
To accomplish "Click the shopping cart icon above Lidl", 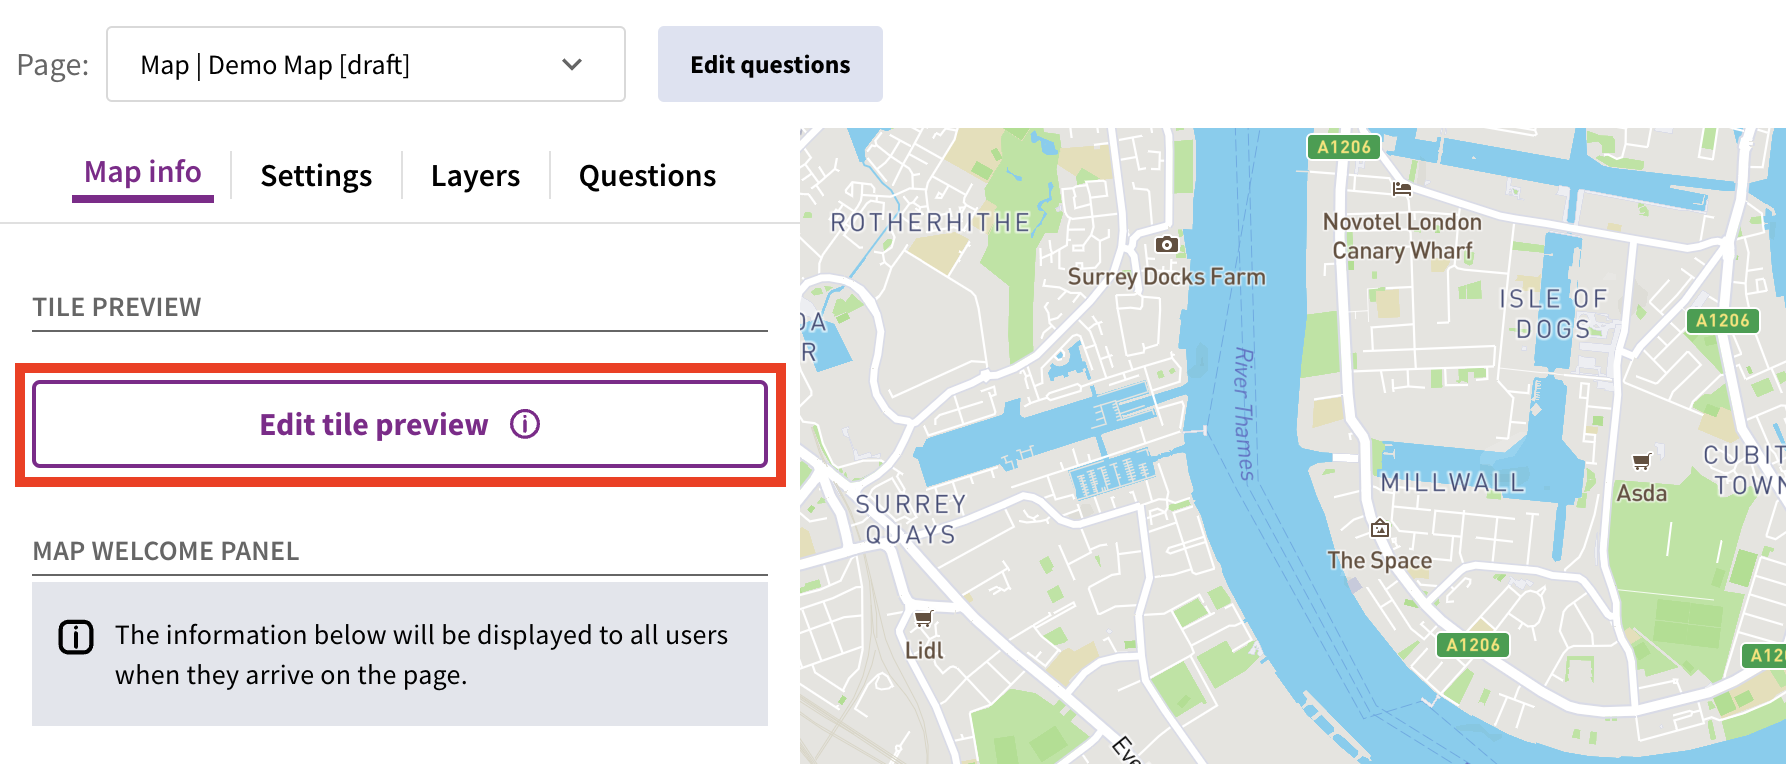I will 924,619.
